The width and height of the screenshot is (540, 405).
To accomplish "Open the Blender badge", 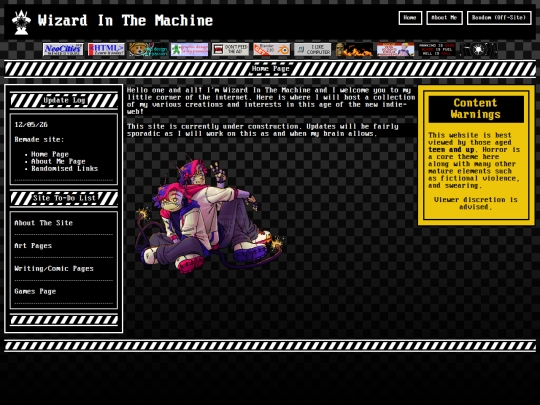I will [x=272, y=49].
